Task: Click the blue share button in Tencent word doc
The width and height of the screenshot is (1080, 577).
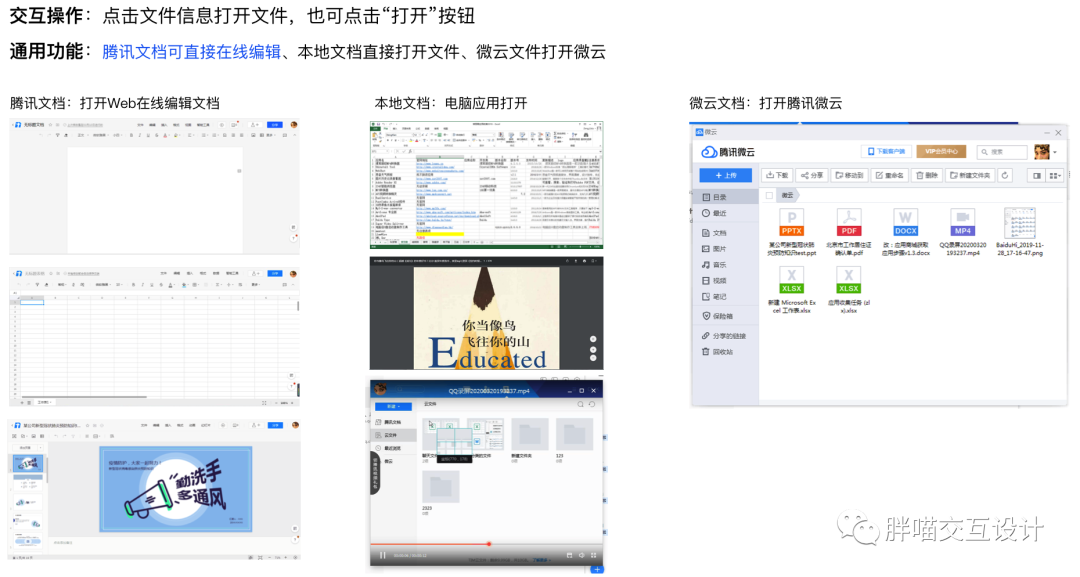Action: point(275,125)
